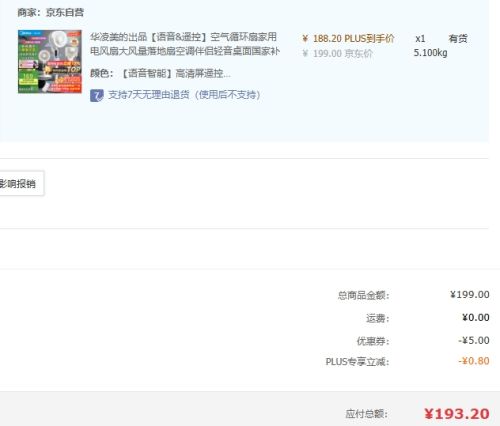
Task: Click the blue 7-day return badge icon
Action: pos(97,95)
